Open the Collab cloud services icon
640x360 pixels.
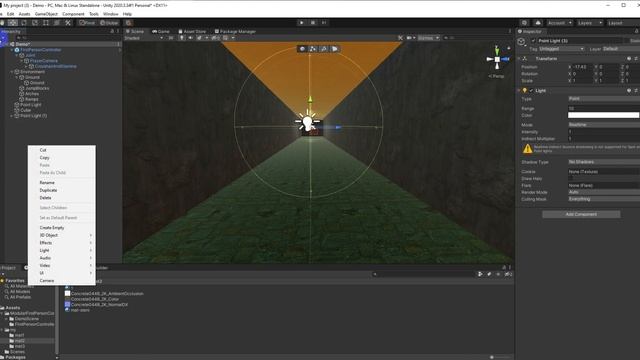538,23
